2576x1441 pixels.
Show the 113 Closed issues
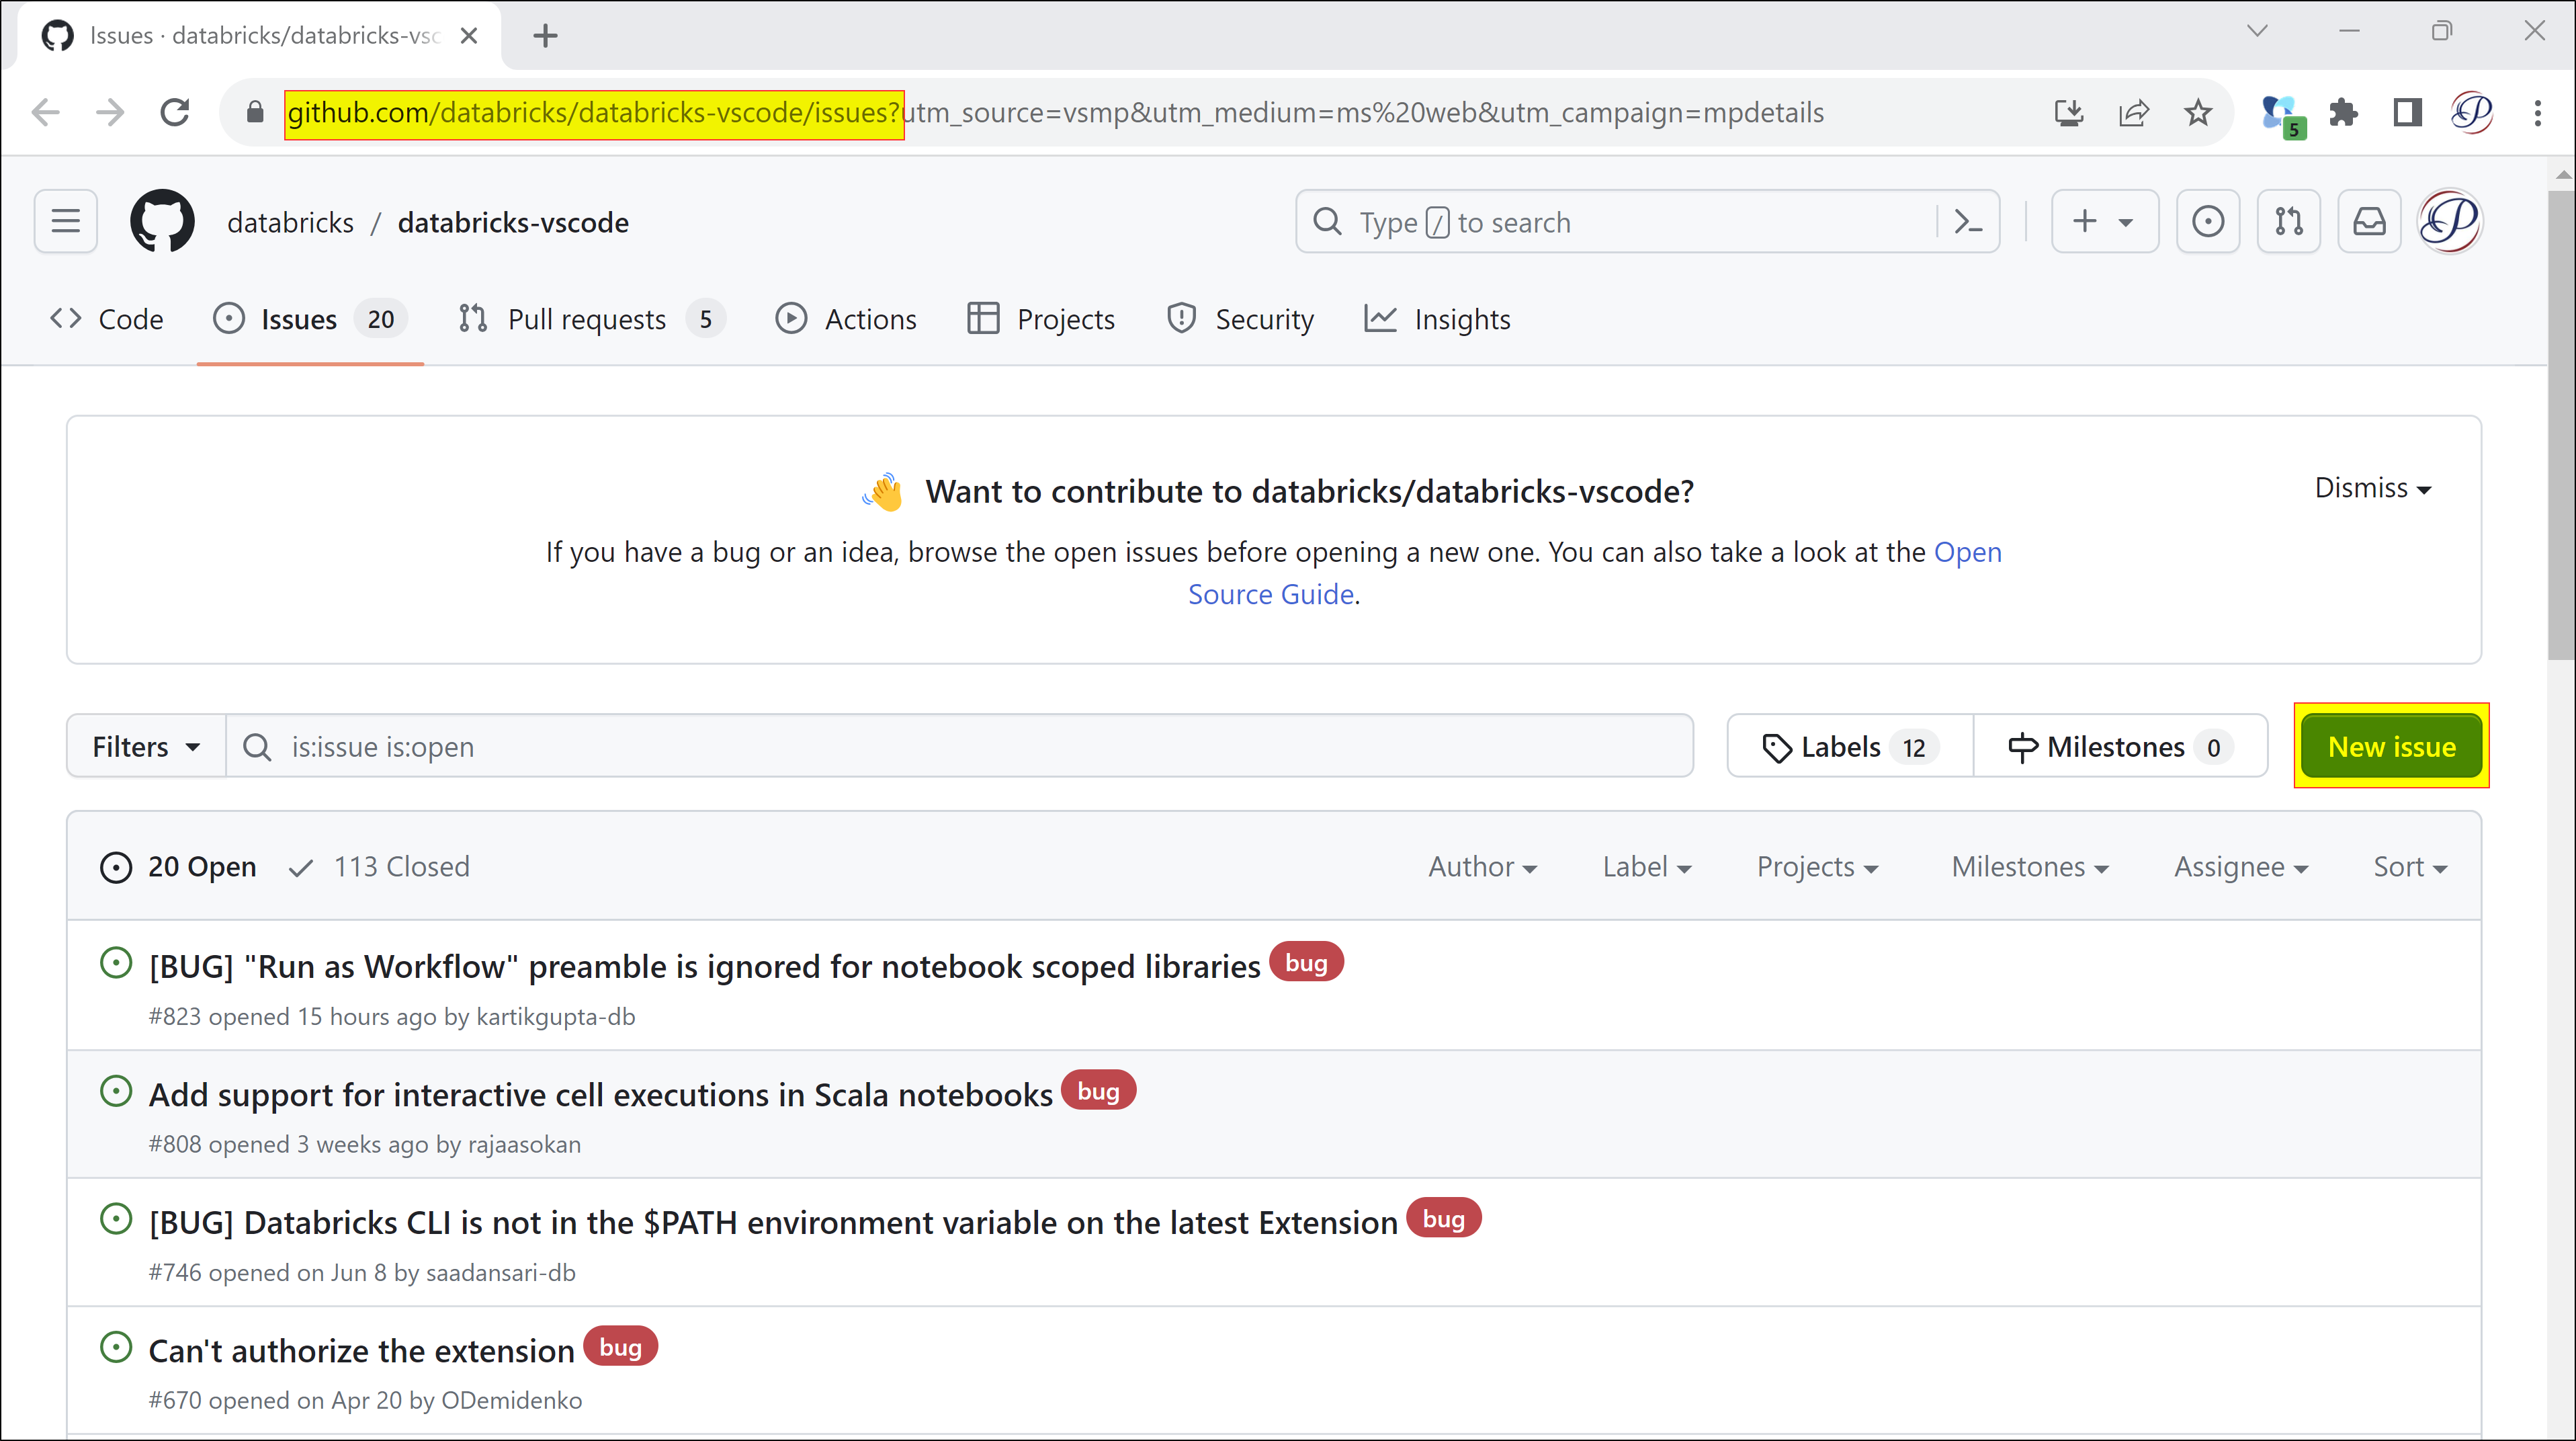click(x=379, y=866)
